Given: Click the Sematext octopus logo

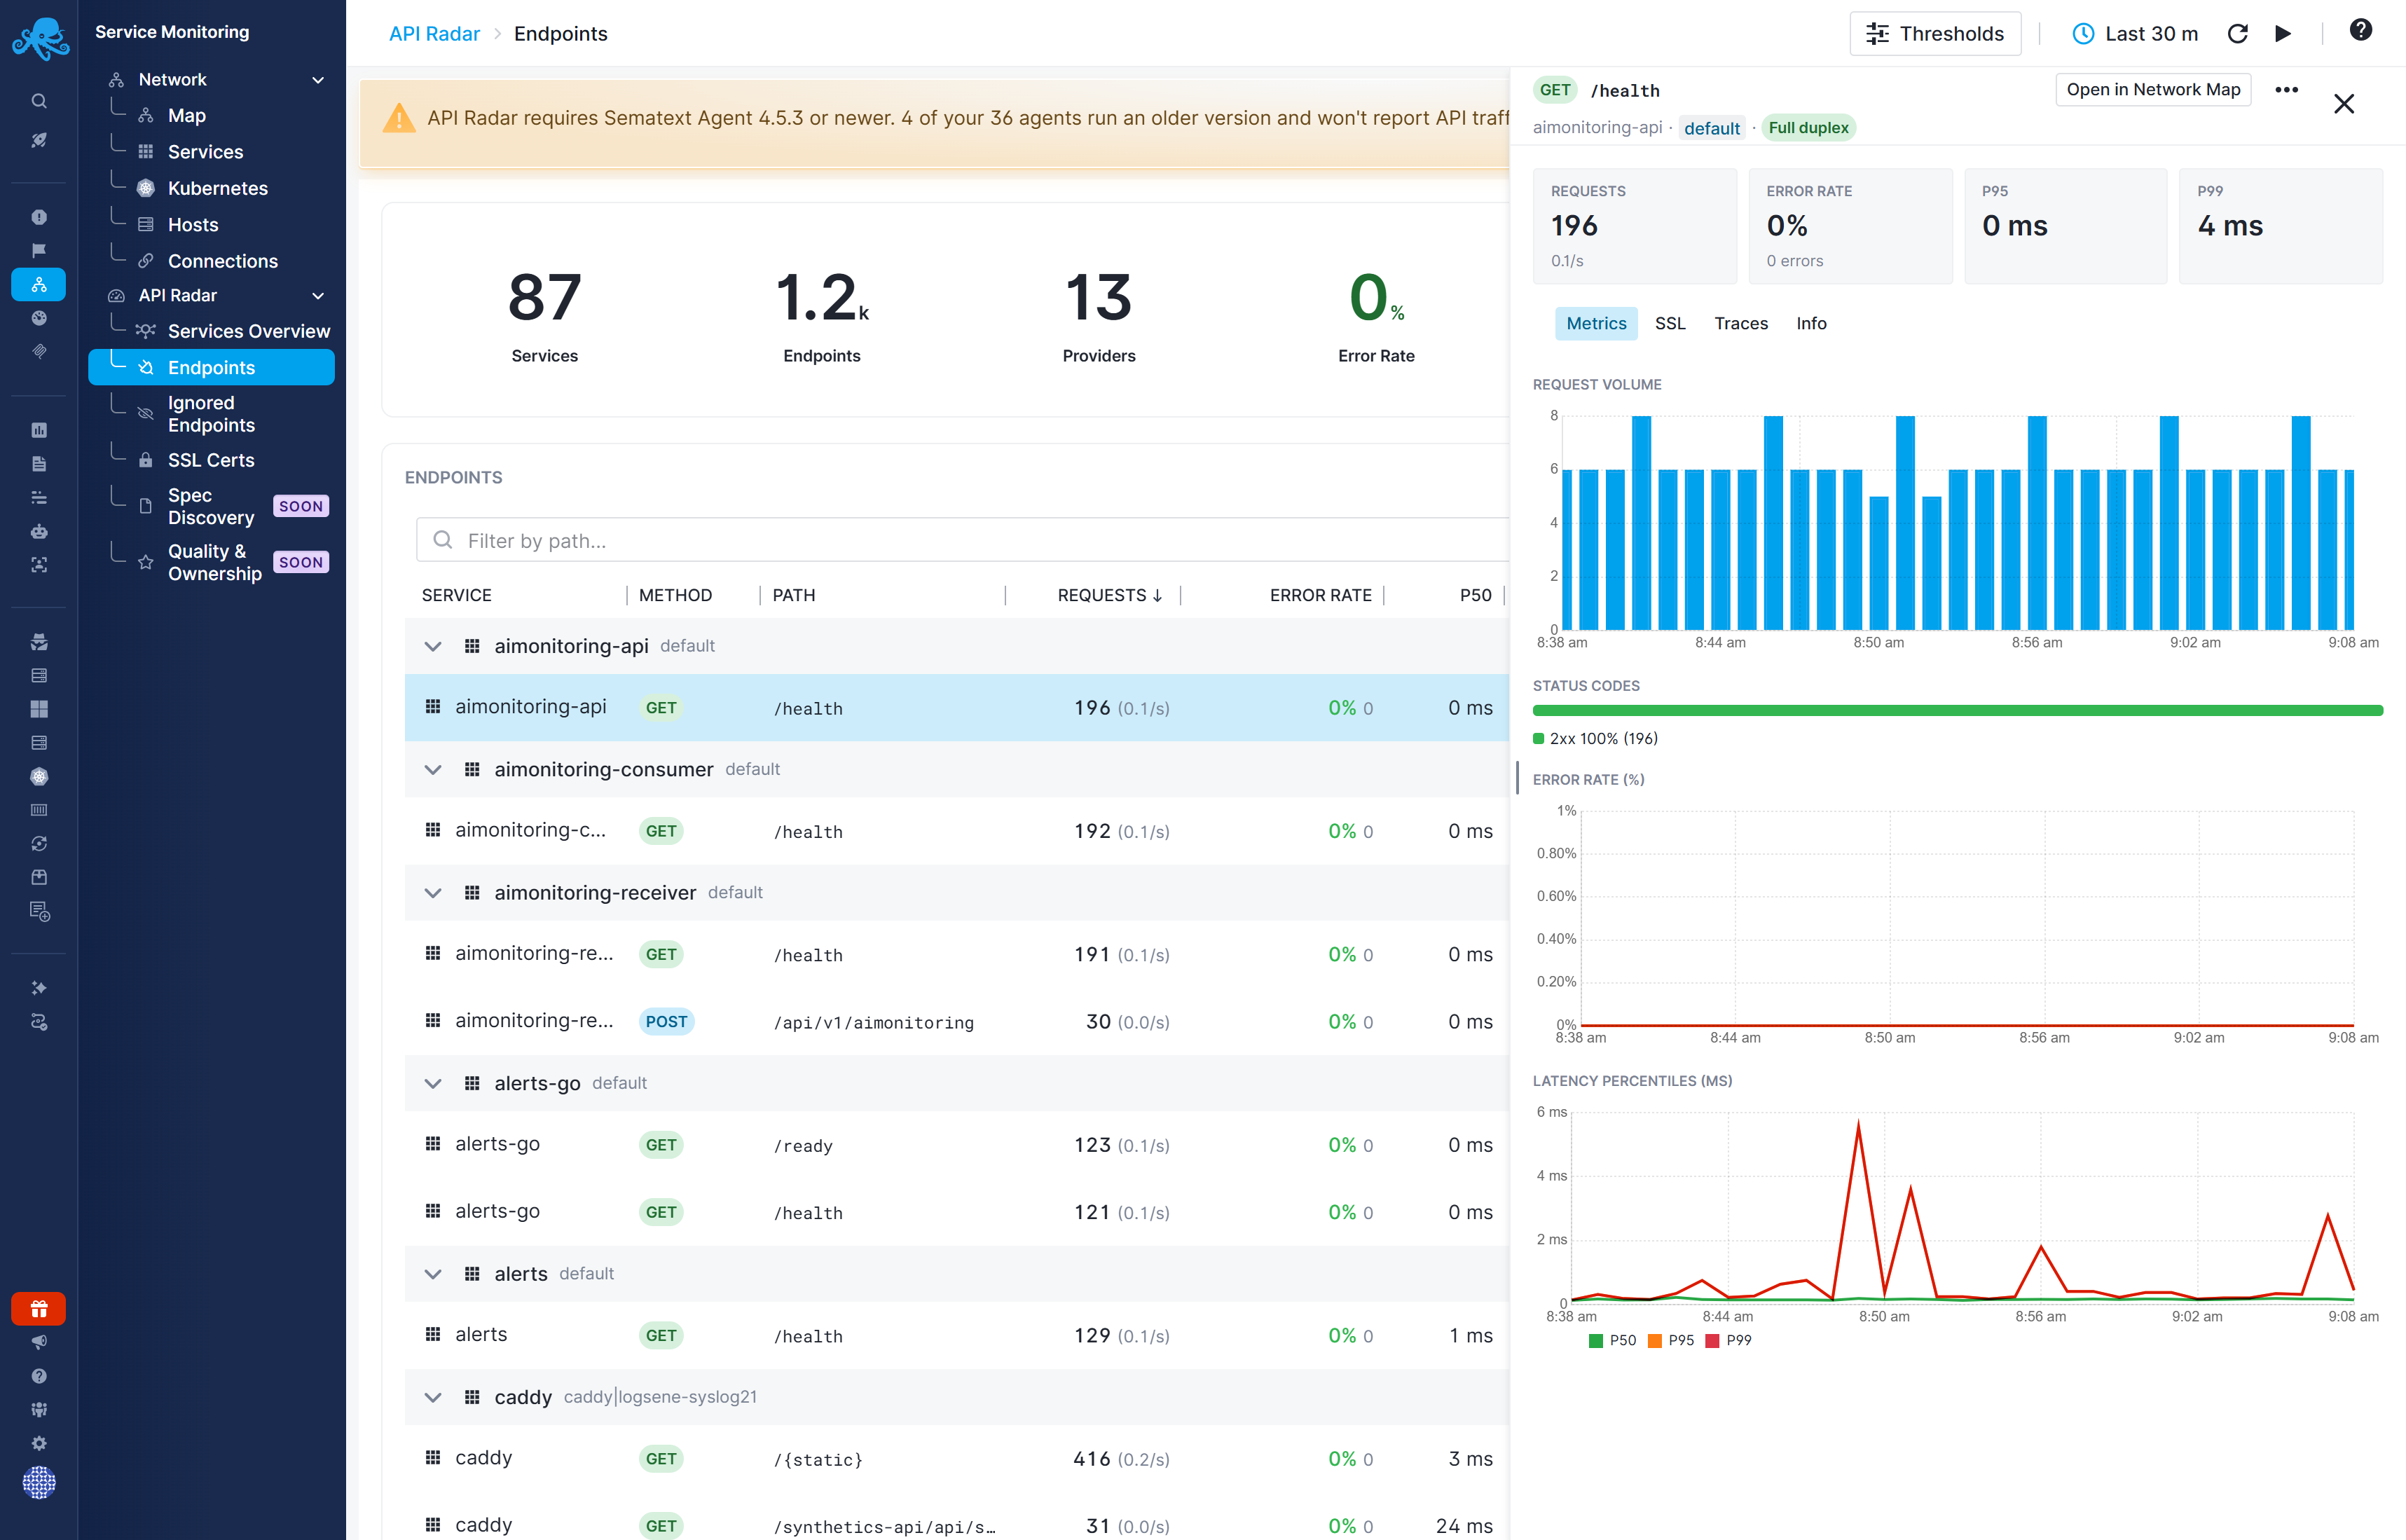Looking at the screenshot, I should tap(40, 38).
